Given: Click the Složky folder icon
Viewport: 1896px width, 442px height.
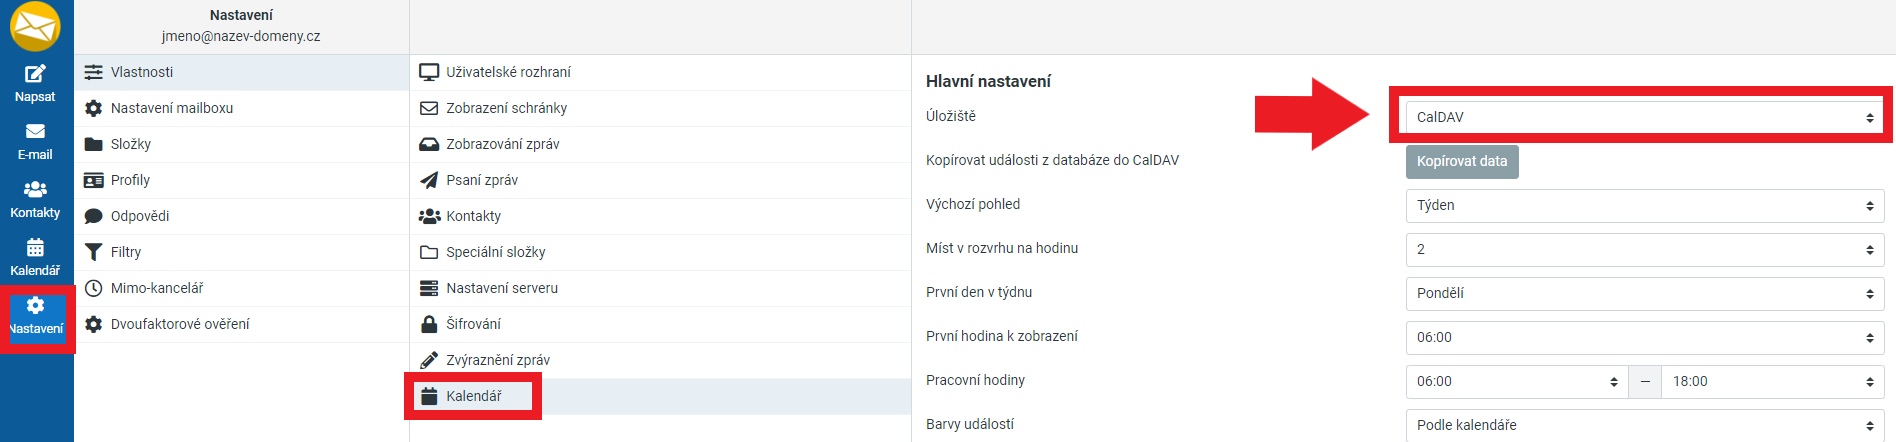Looking at the screenshot, I should [x=94, y=144].
